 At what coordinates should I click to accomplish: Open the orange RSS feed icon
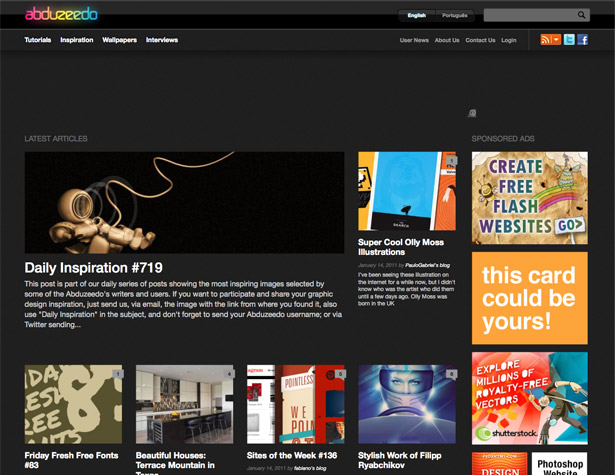[546, 40]
